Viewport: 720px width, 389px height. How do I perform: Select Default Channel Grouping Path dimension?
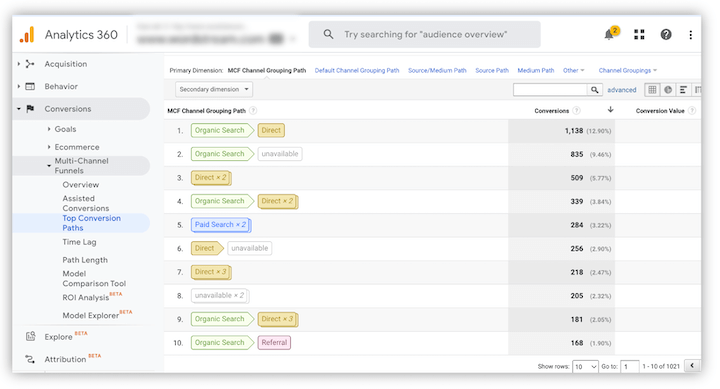(x=357, y=70)
